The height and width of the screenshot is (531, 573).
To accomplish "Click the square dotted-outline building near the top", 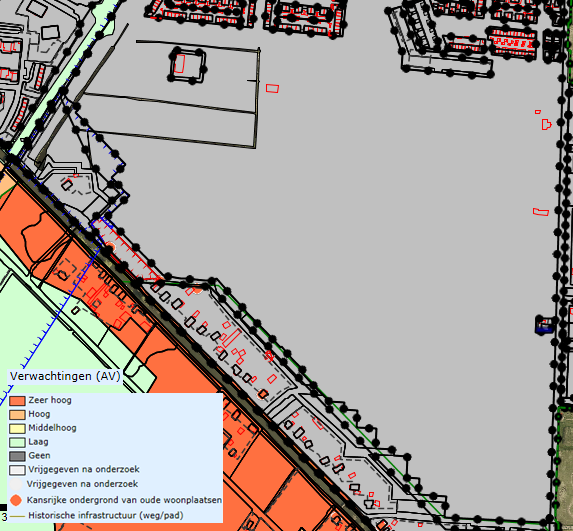I will pyautogui.click(x=187, y=65).
